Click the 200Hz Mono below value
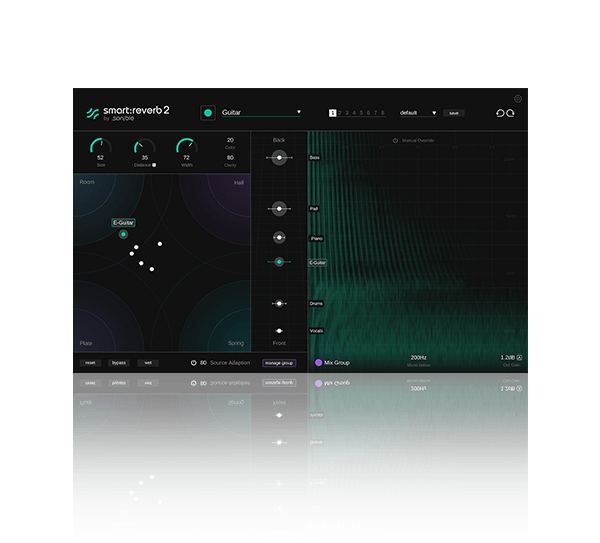Viewport: 600px width, 543px height. [418, 357]
